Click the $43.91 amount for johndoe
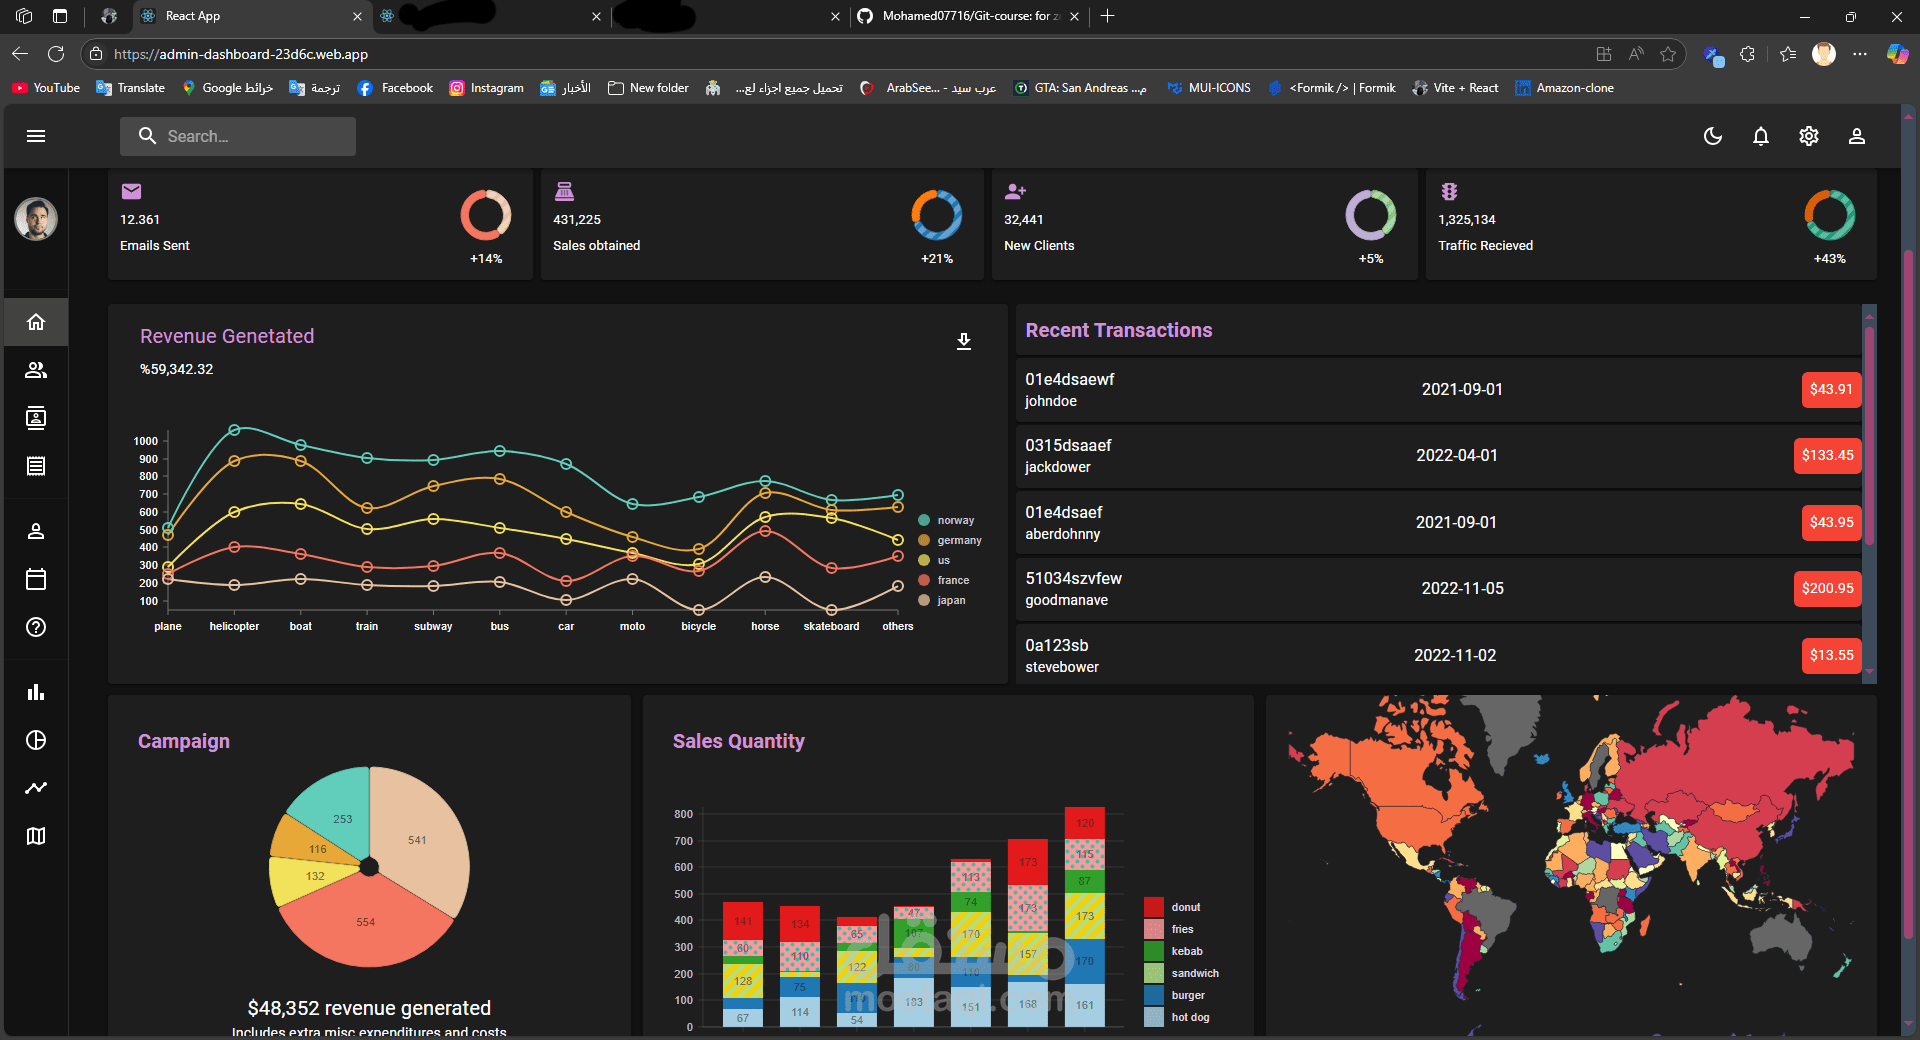1920x1040 pixels. [x=1831, y=389]
